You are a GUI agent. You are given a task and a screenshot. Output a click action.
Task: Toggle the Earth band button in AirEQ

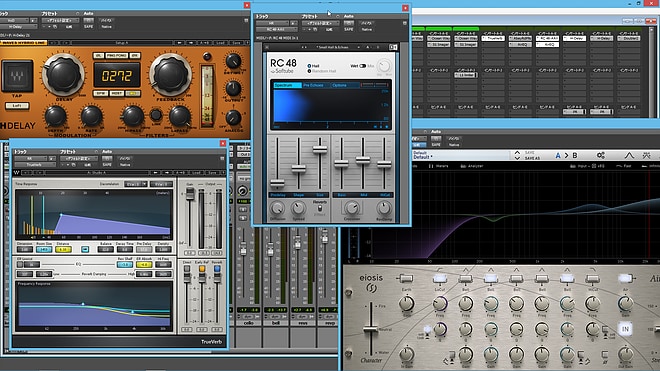click(x=406, y=278)
